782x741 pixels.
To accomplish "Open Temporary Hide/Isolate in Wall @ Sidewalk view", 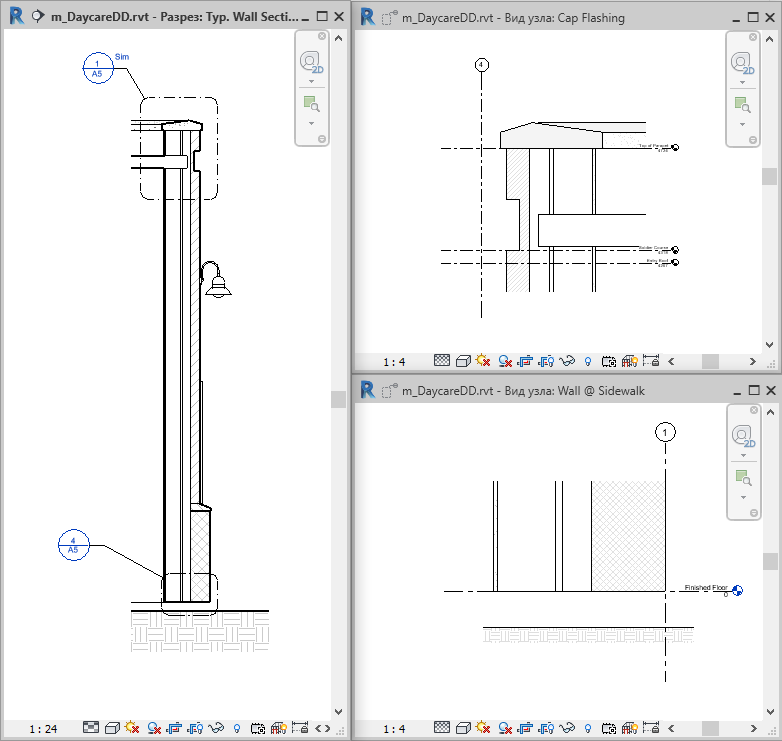I will coord(568,728).
